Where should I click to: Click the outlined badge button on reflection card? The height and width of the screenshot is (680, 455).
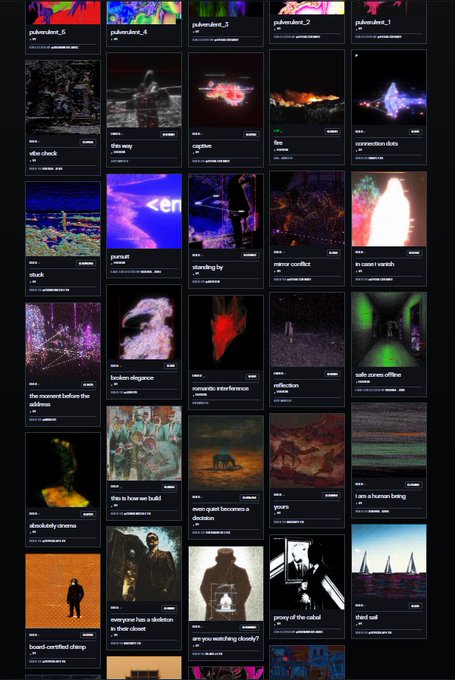pyautogui.click(x=332, y=374)
